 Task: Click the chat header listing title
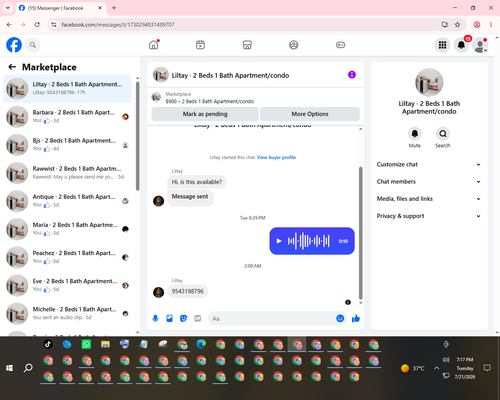[x=230, y=75]
